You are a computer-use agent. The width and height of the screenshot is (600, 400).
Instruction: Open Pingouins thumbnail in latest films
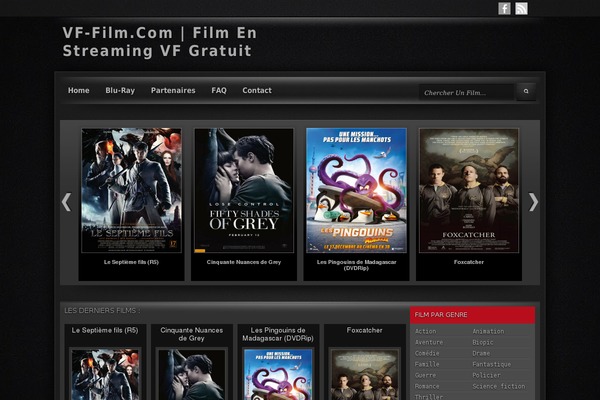278,374
